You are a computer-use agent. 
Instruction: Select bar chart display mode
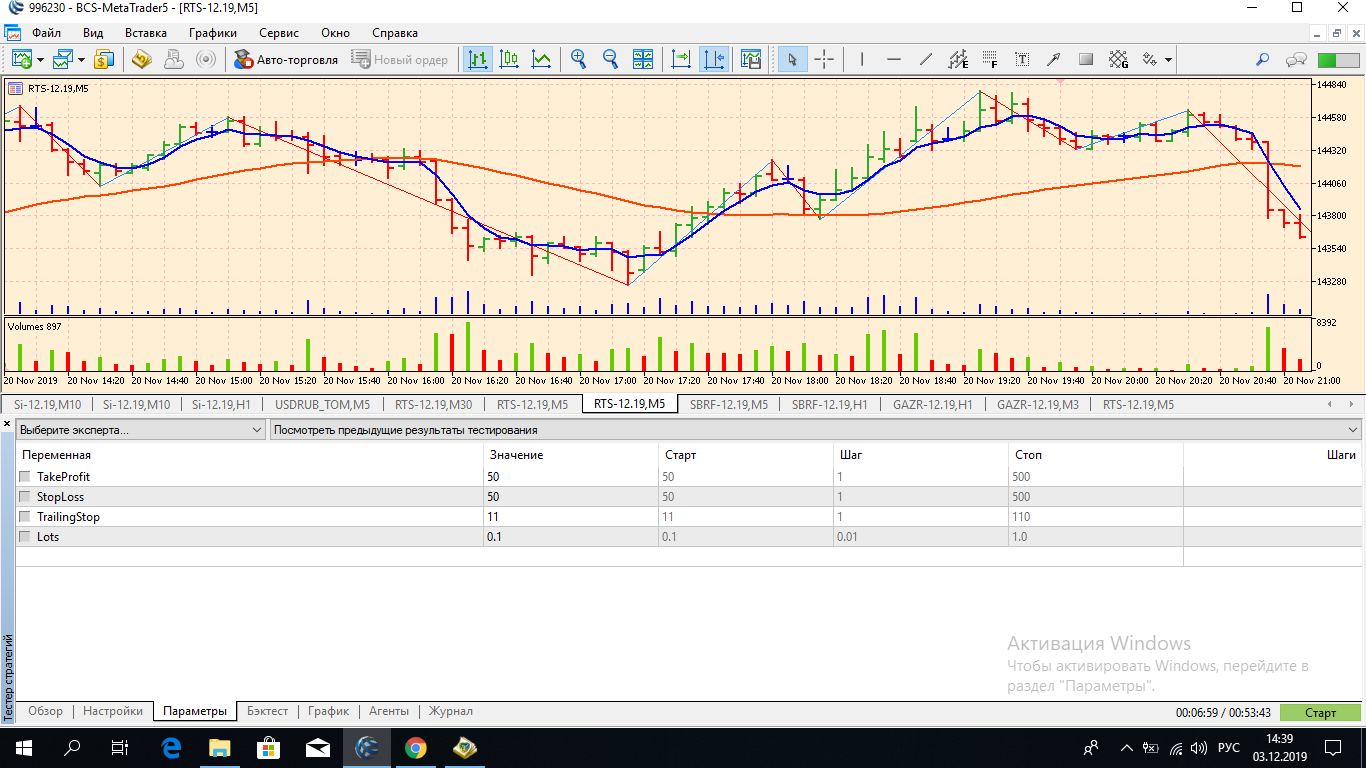pos(477,59)
